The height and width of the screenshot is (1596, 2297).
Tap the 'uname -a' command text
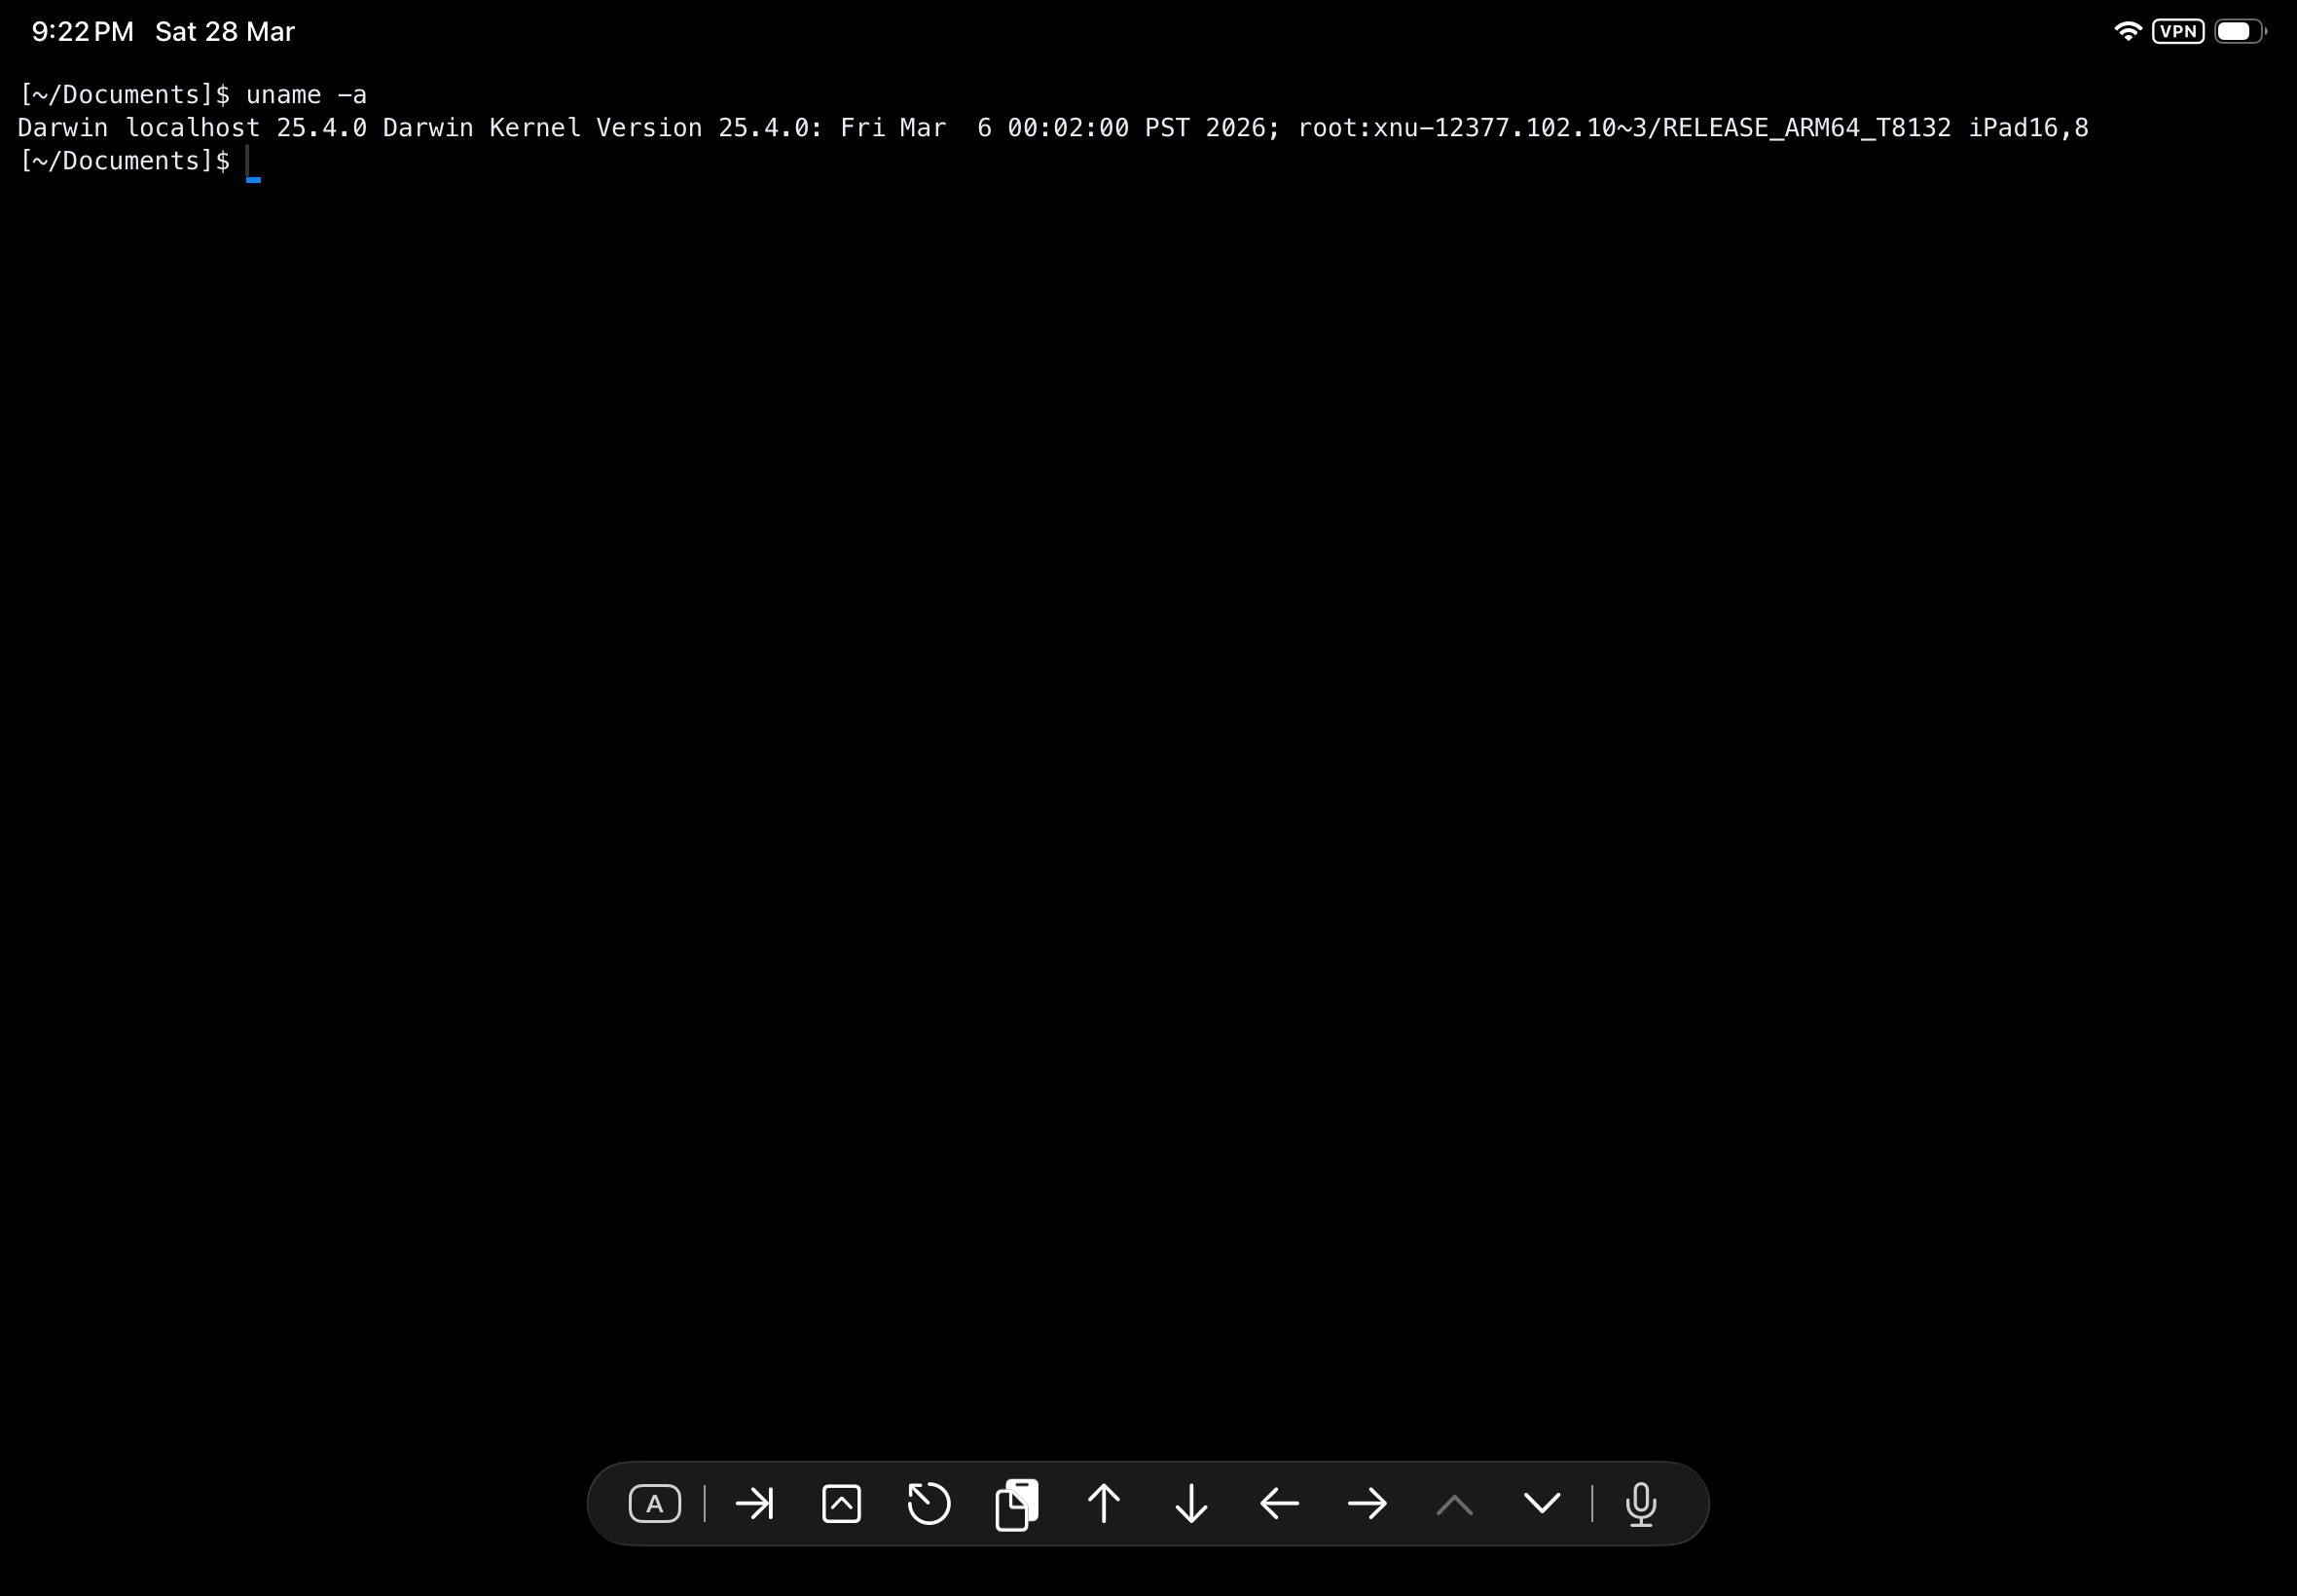306,95
